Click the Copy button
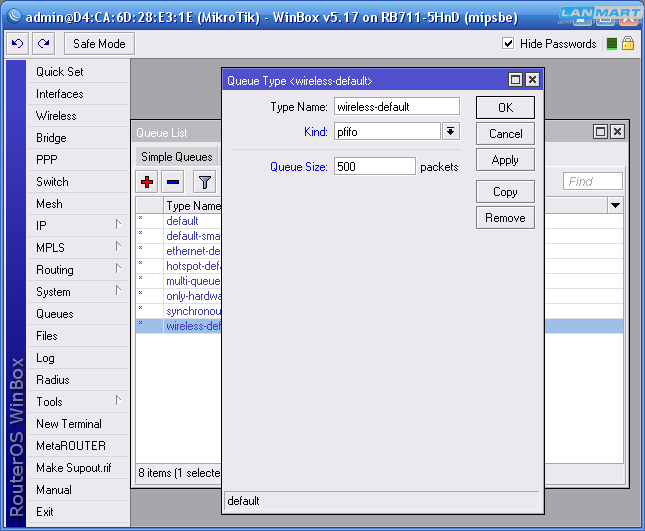 [505, 192]
